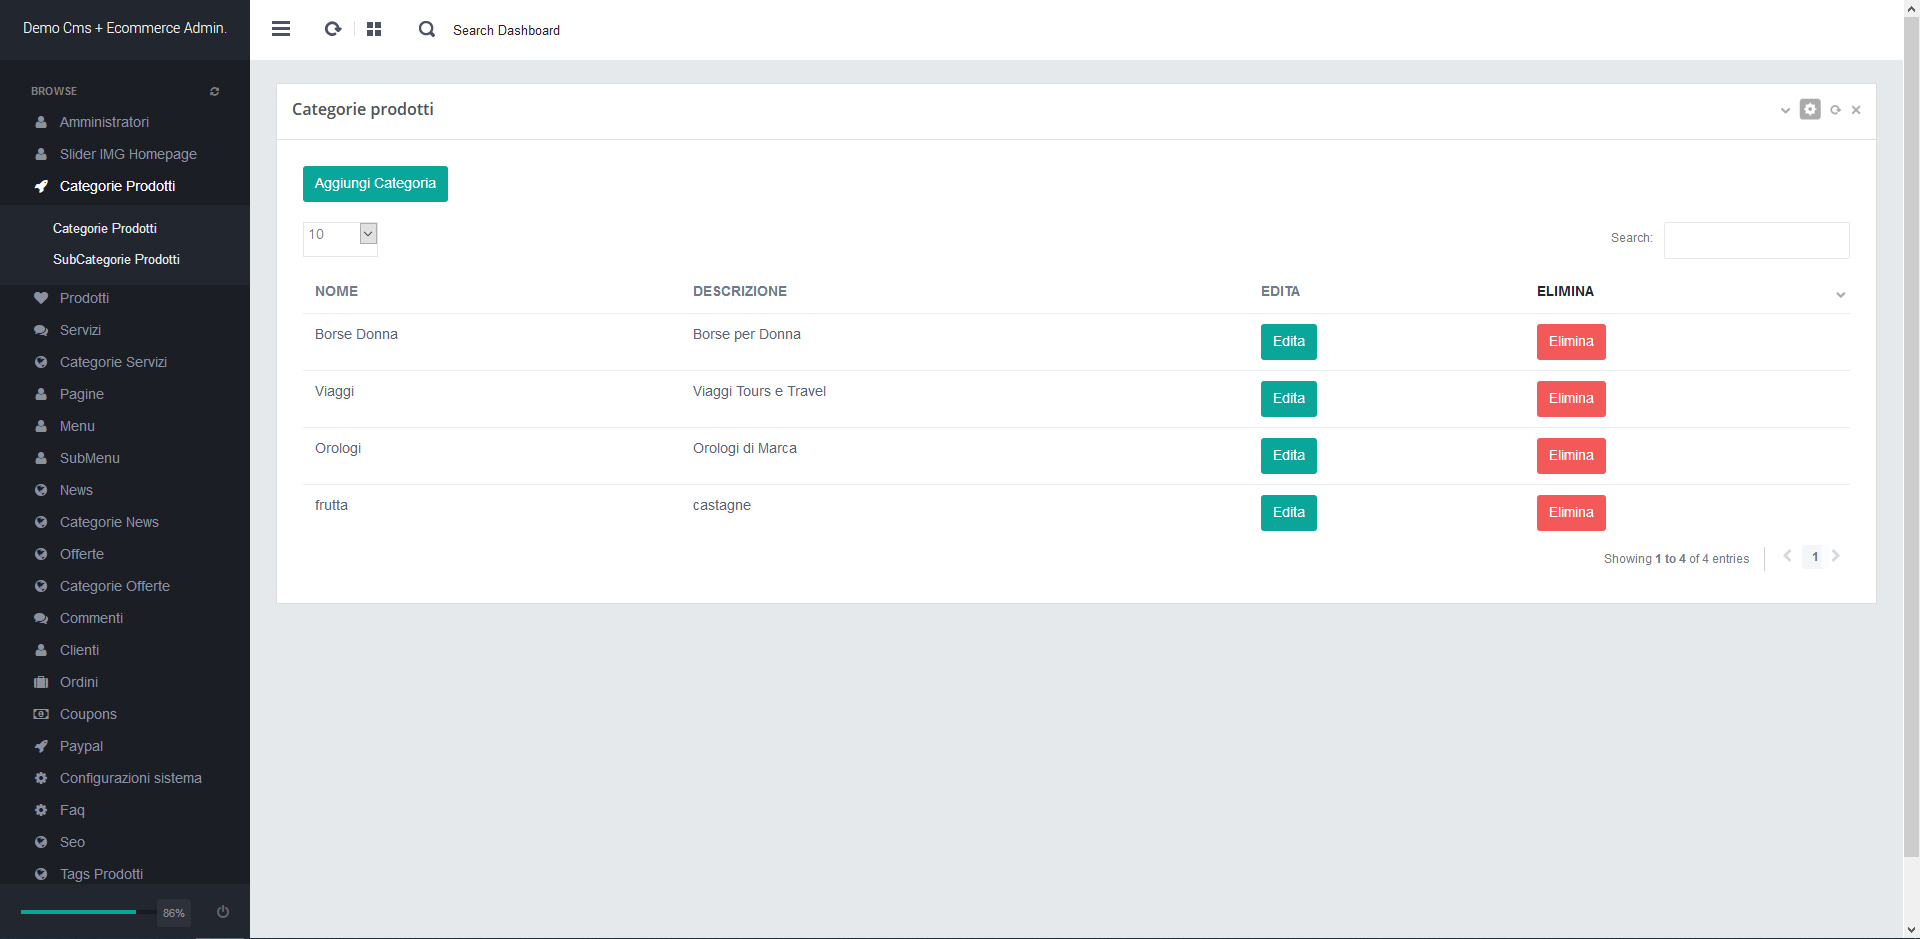Open the grid apps icon in toolbar
This screenshot has width=1920, height=939.
point(374,29)
